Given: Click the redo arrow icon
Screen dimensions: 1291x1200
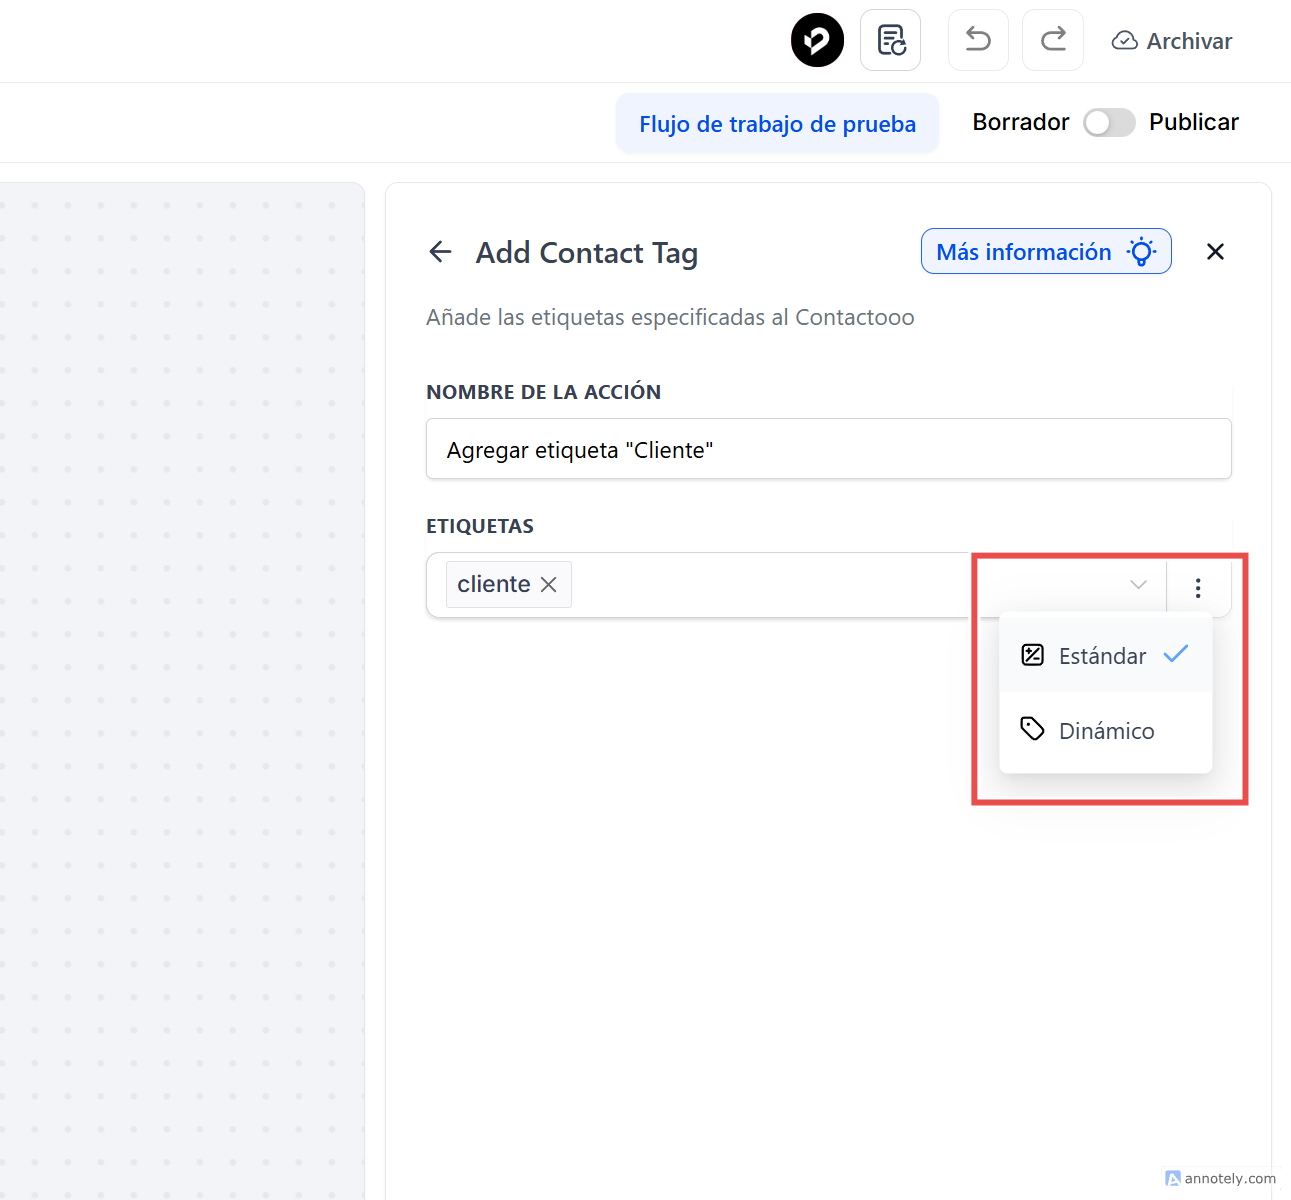Looking at the screenshot, I should (1053, 40).
